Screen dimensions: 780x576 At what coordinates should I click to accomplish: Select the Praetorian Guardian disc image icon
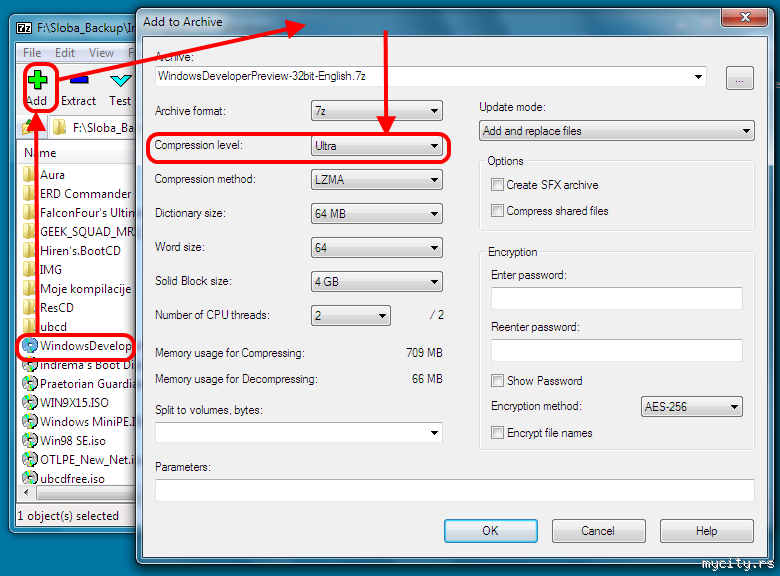pyautogui.click(x=30, y=383)
